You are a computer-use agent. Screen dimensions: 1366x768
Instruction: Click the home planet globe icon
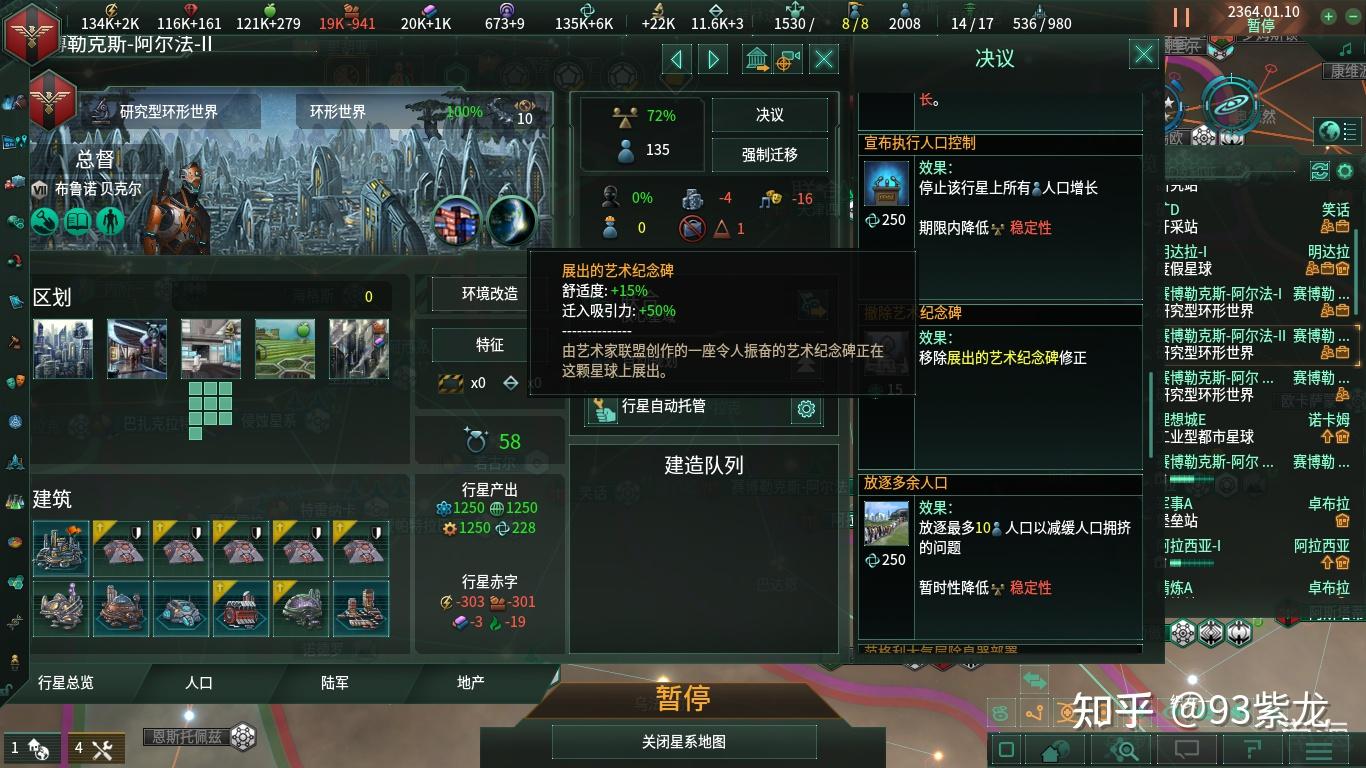pos(1056,749)
